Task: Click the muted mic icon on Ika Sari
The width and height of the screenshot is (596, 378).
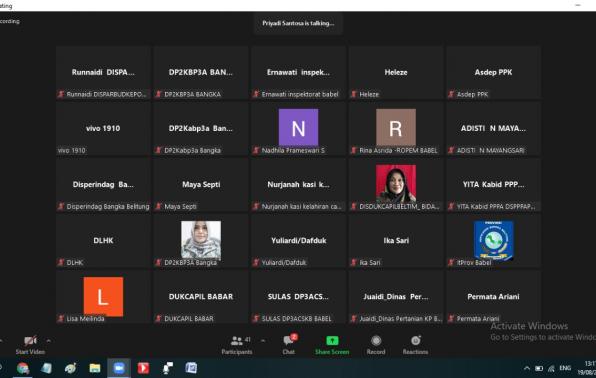Action: [x=353, y=262]
